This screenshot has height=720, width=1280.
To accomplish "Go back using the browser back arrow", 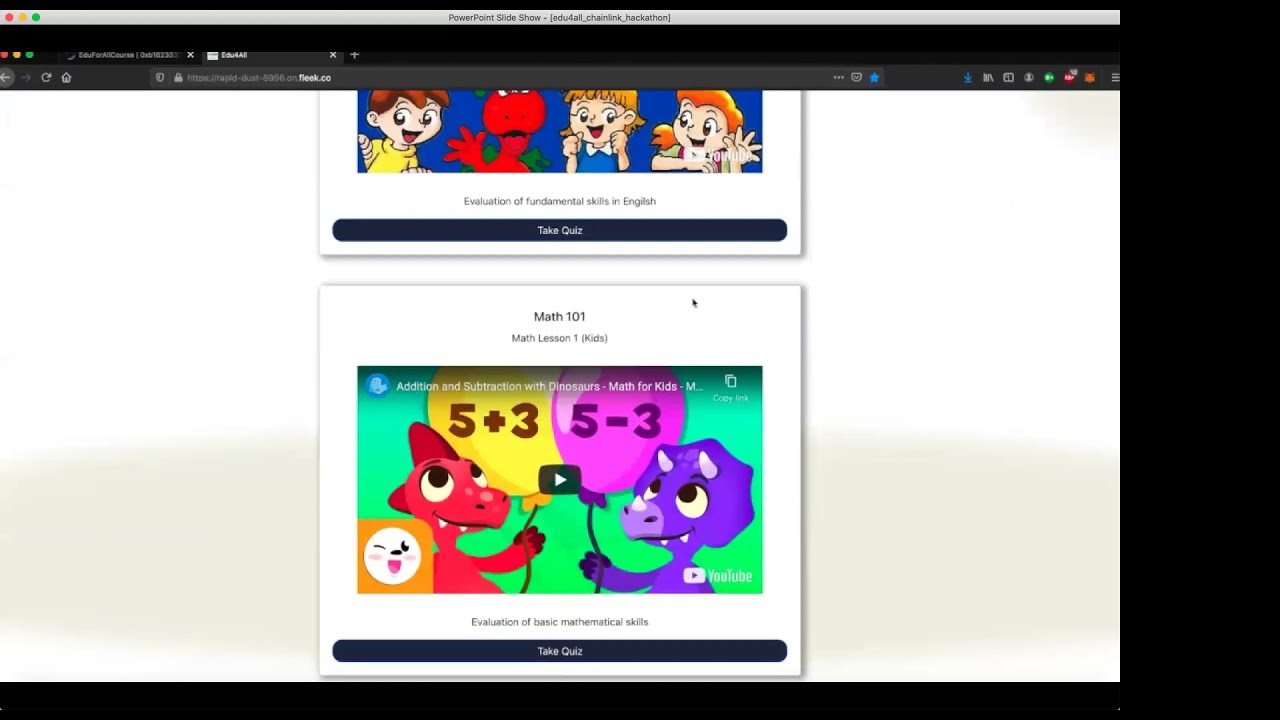I will pos(6,77).
